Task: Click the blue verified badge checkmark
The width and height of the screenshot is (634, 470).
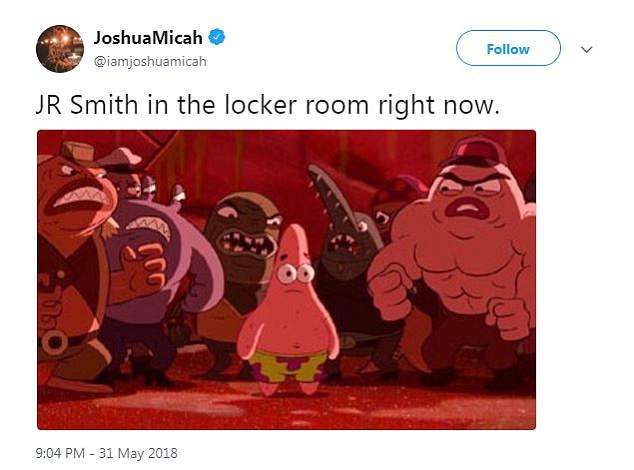Action: 216,37
